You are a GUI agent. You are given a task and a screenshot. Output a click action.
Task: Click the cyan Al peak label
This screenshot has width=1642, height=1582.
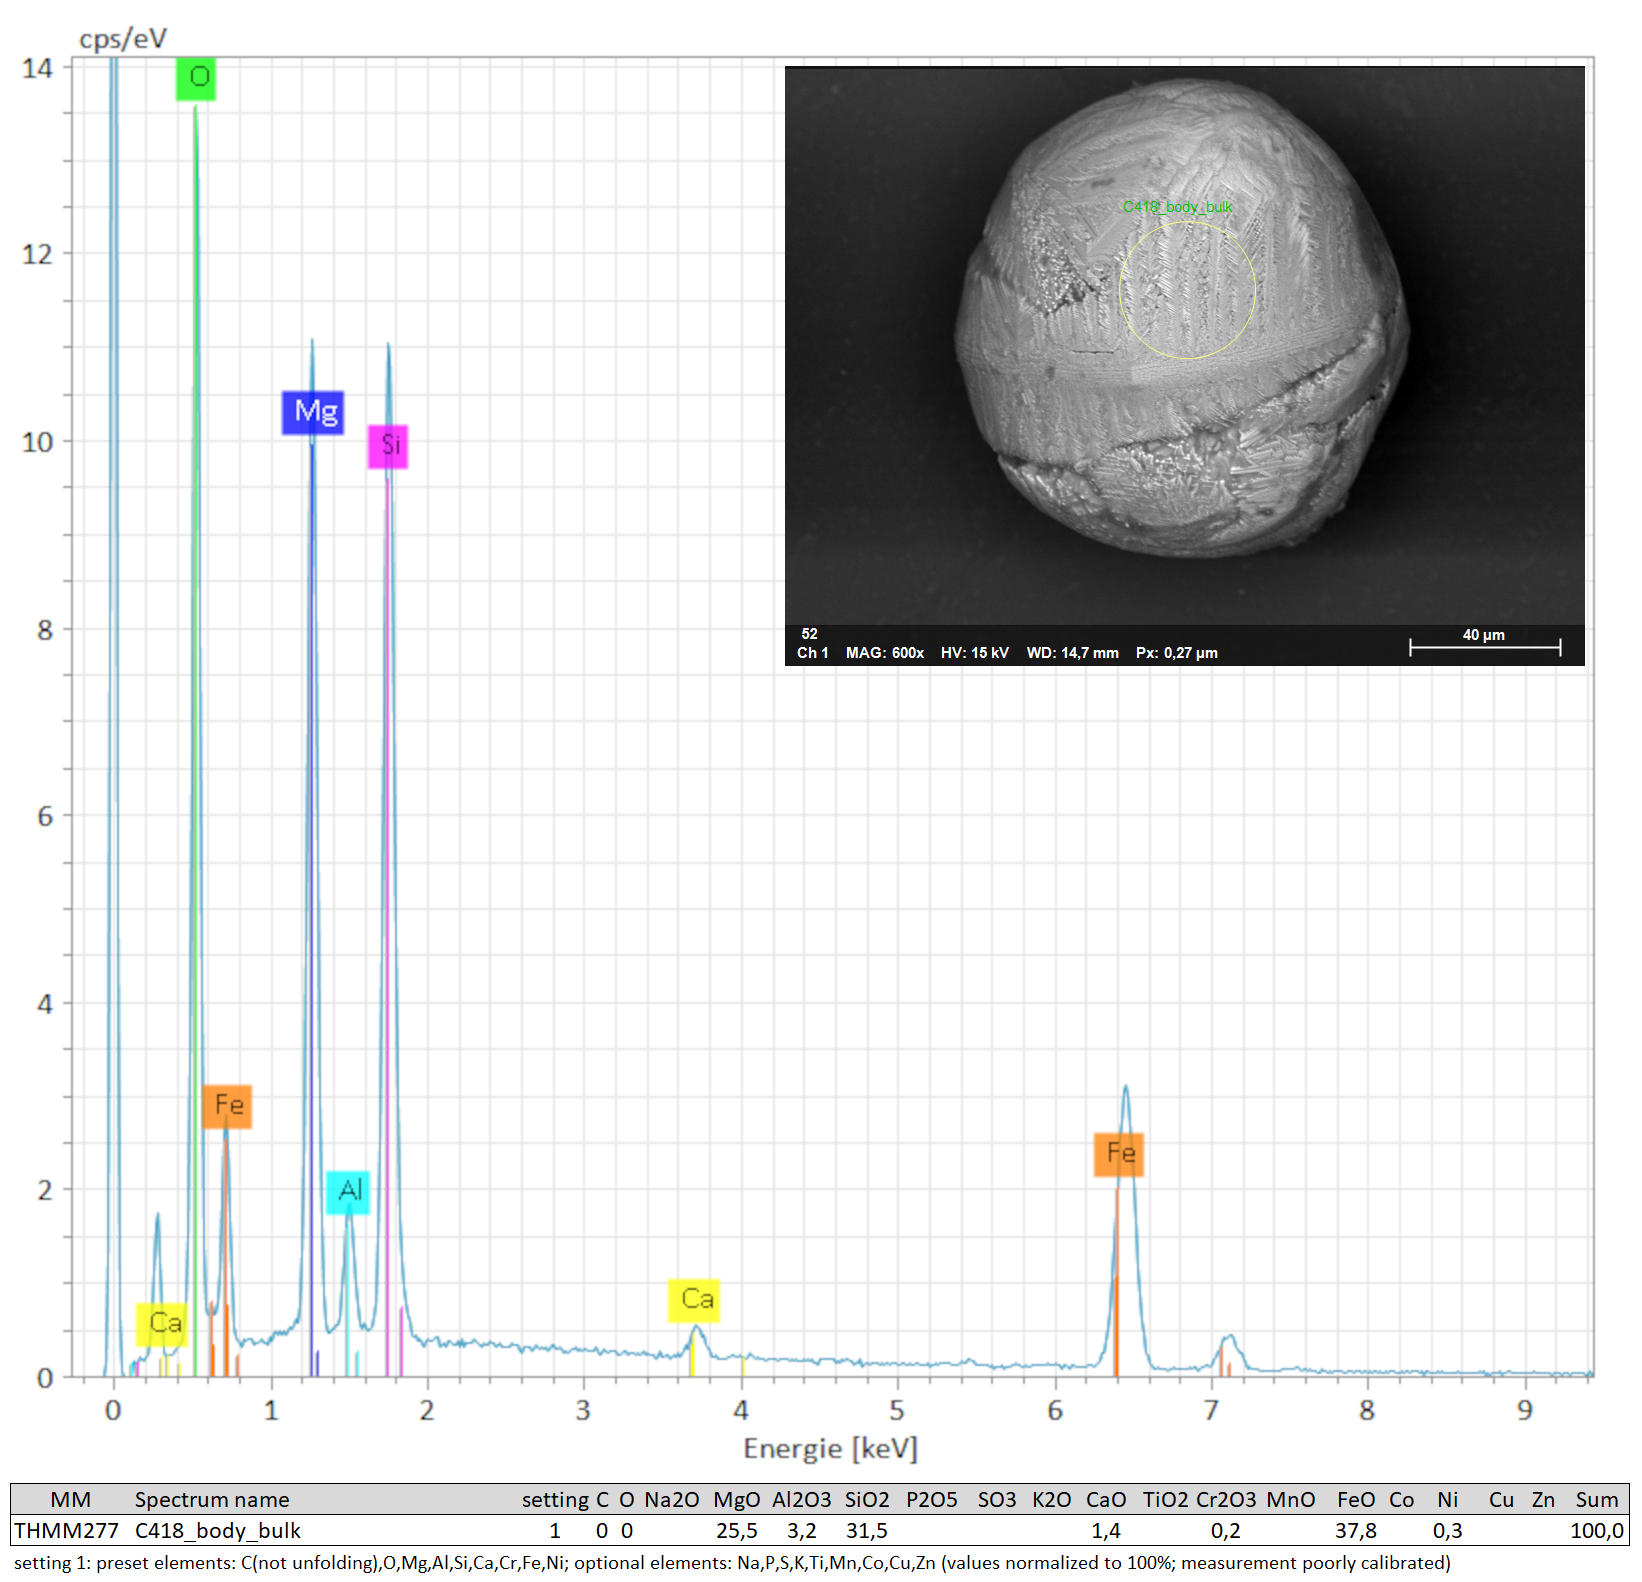[348, 1191]
